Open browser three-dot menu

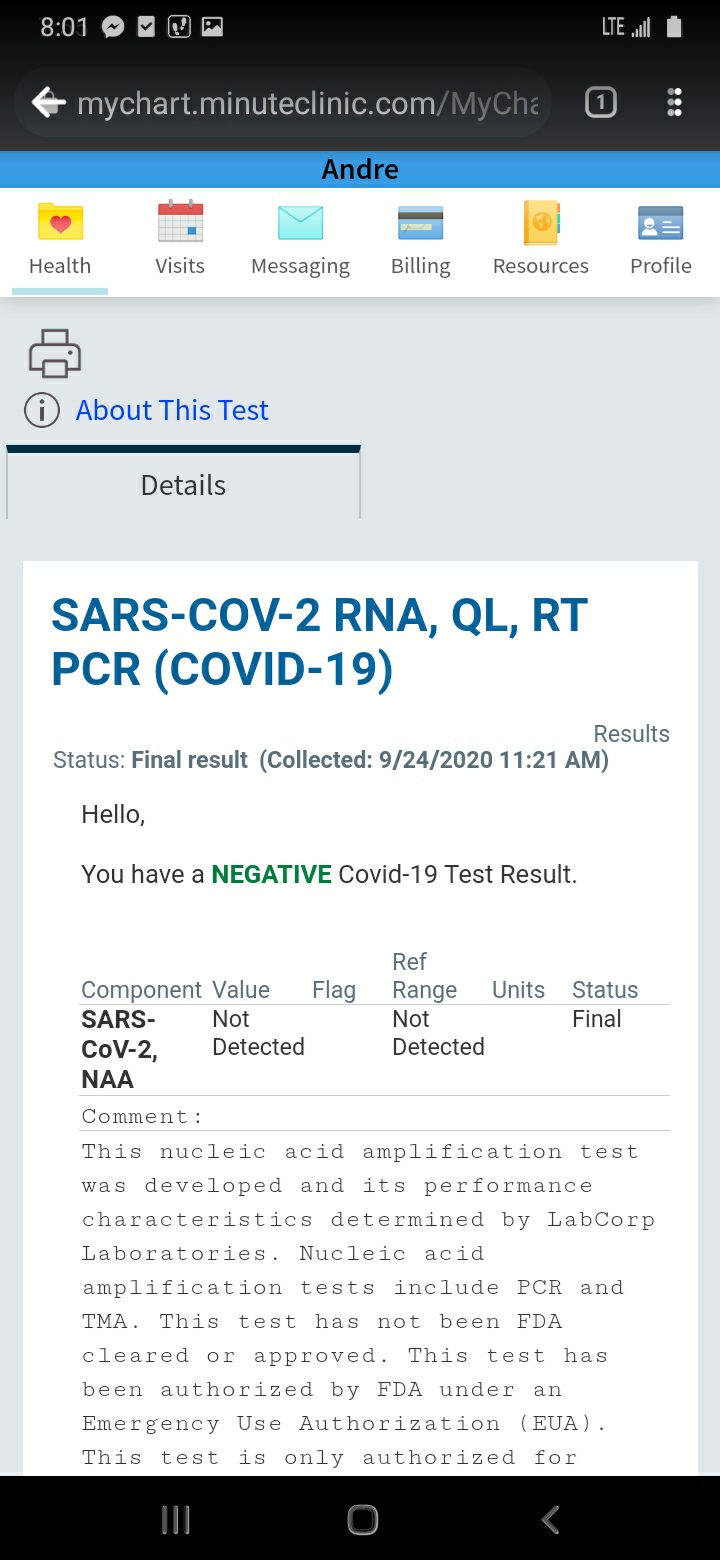(x=674, y=102)
